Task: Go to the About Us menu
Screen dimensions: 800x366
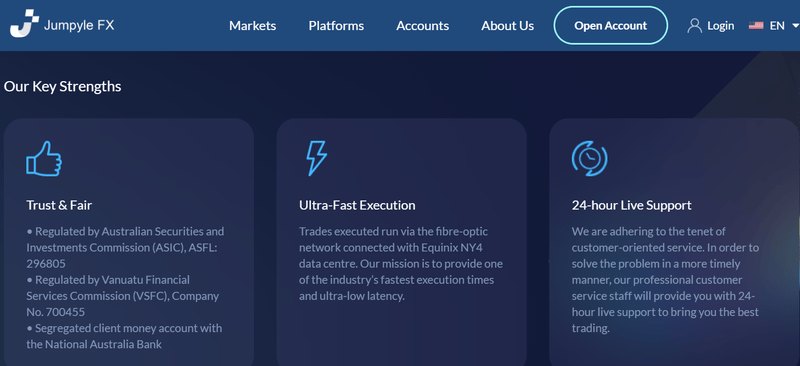Action: pos(508,26)
